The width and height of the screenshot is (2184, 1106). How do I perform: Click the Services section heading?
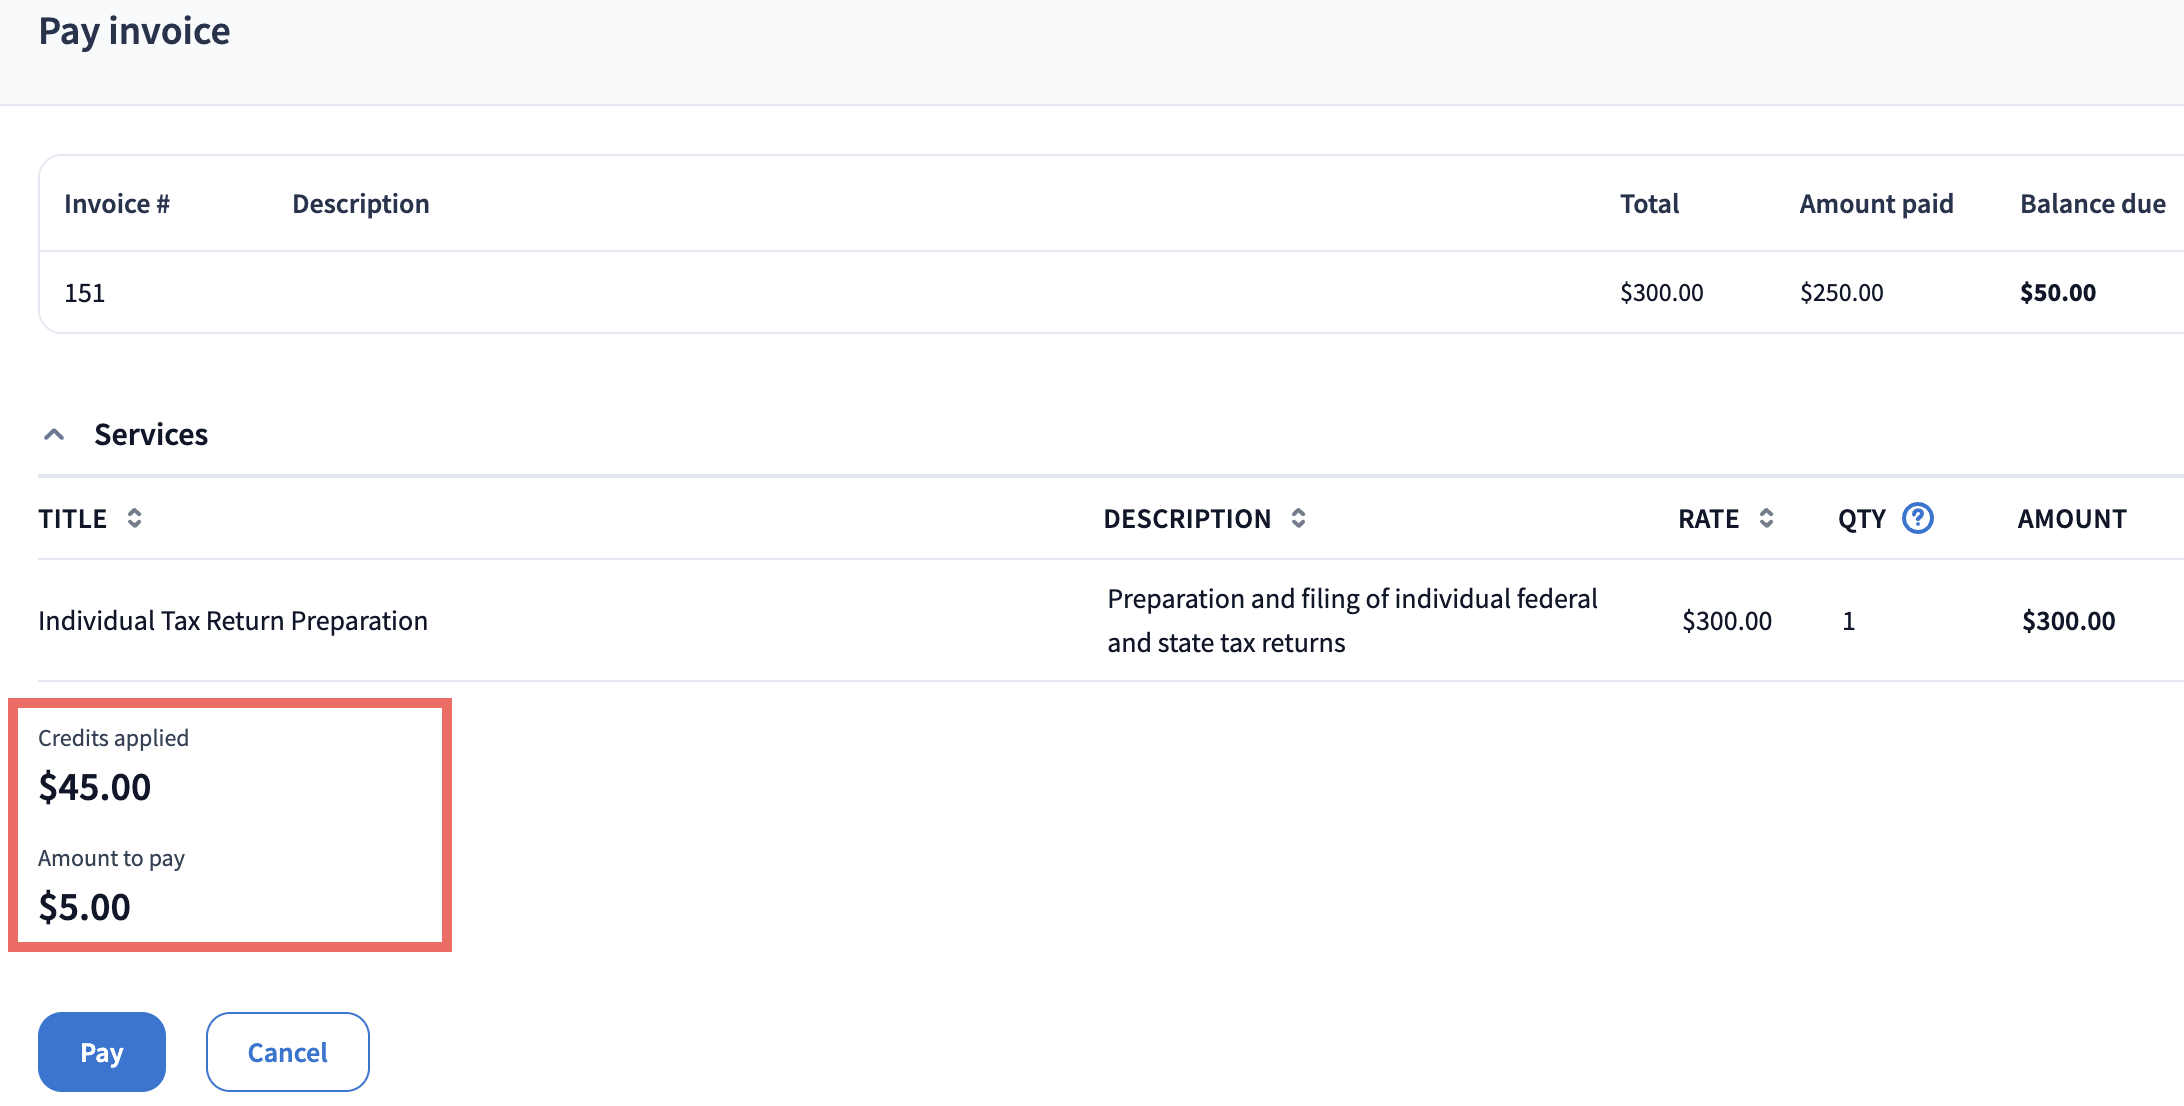[x=151, y=435]
